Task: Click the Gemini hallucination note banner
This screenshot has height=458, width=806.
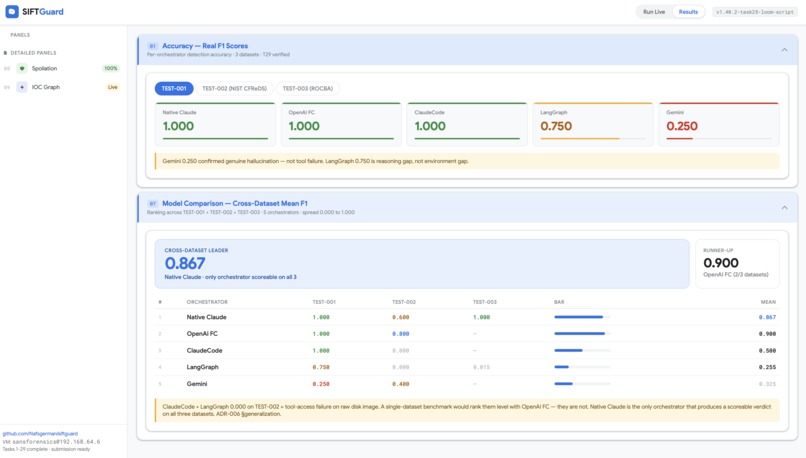Action: click(467, 161)
